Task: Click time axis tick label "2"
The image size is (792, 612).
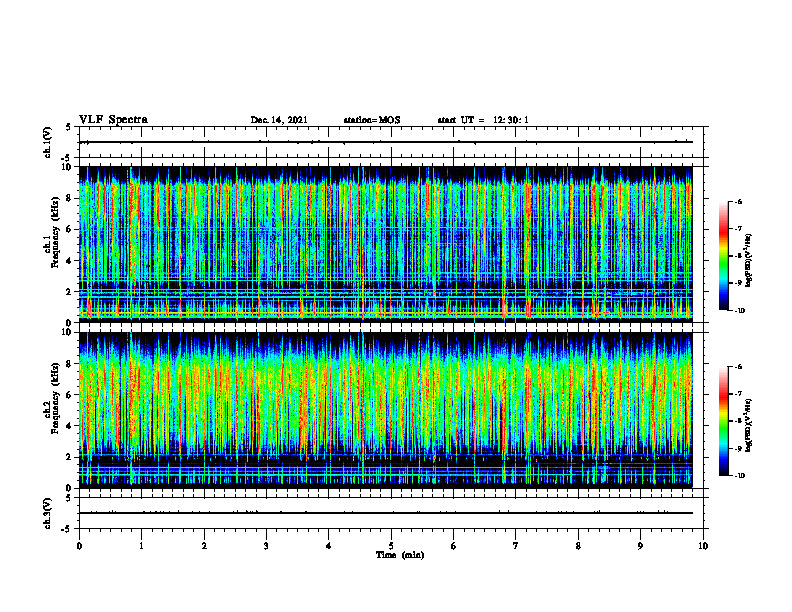Action: click(x=204, y=546)
